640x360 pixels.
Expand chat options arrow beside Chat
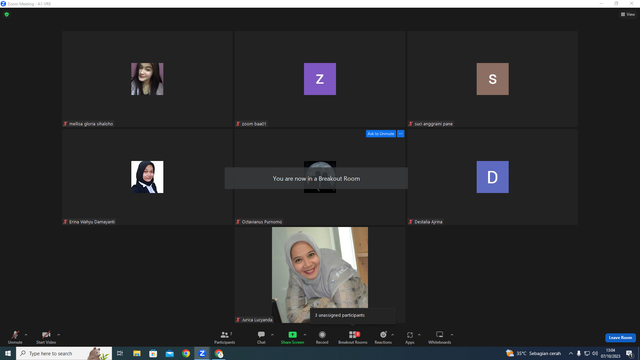coord(272,335)
